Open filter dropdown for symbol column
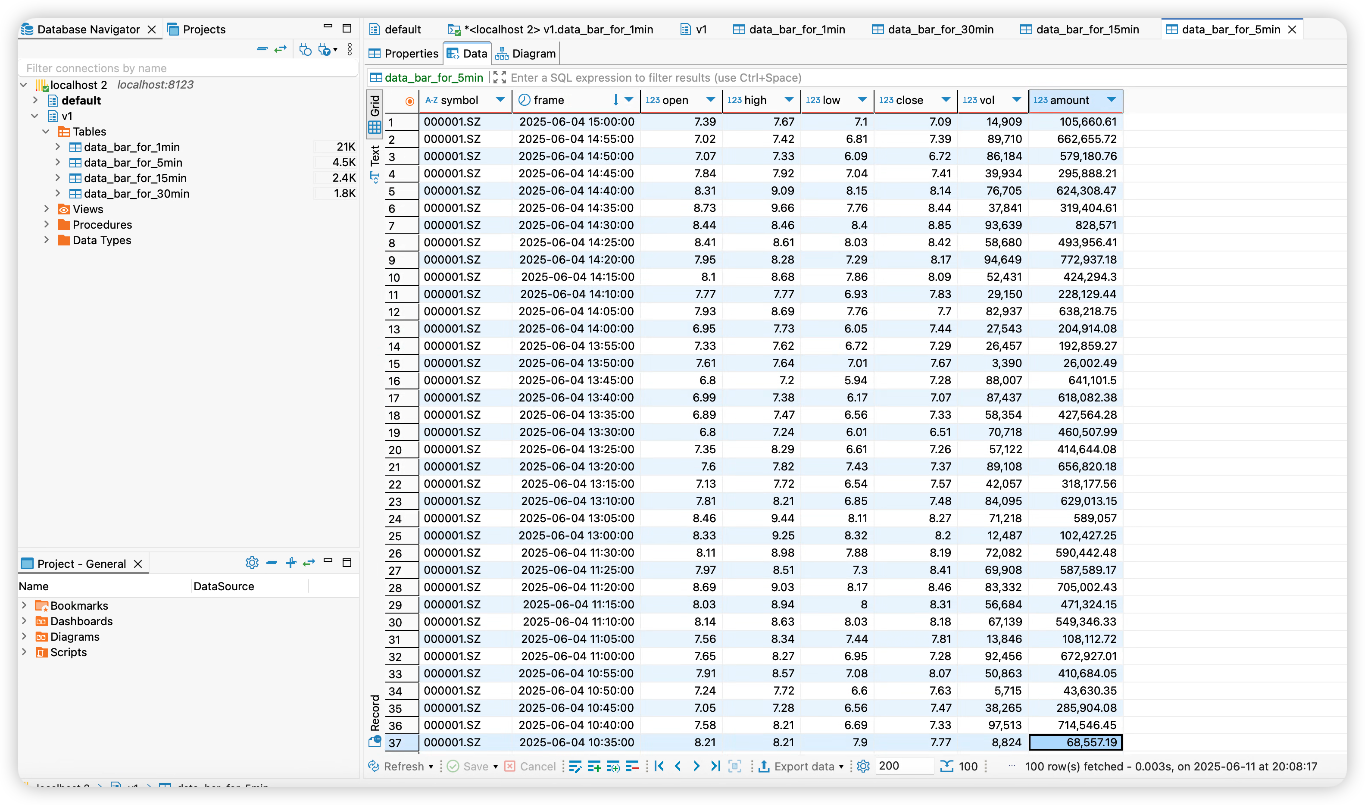The height and width of the screenshot is (805, 1365). click(x=499, y=100)
